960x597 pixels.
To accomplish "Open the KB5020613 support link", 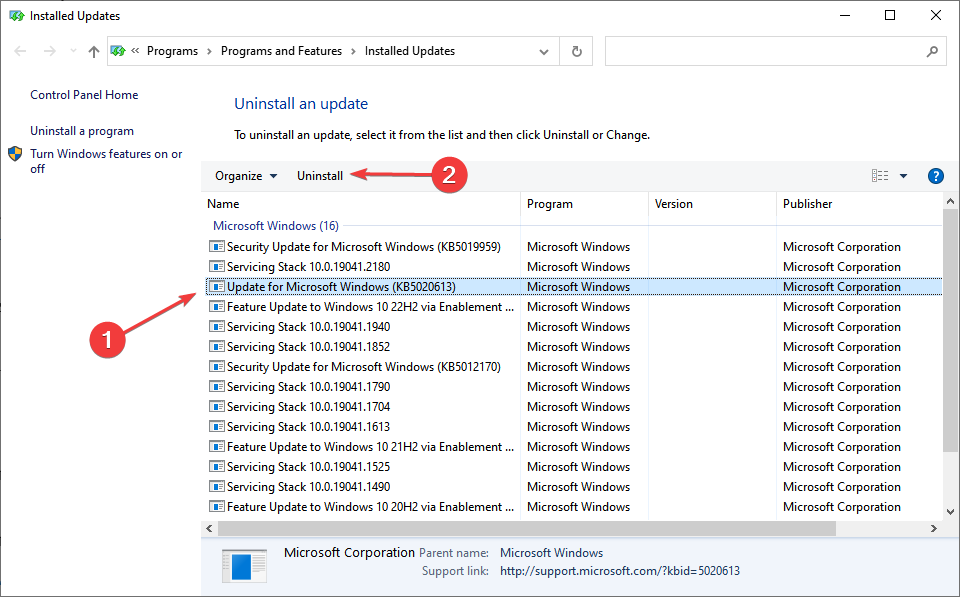I will [x=620, y=571].
